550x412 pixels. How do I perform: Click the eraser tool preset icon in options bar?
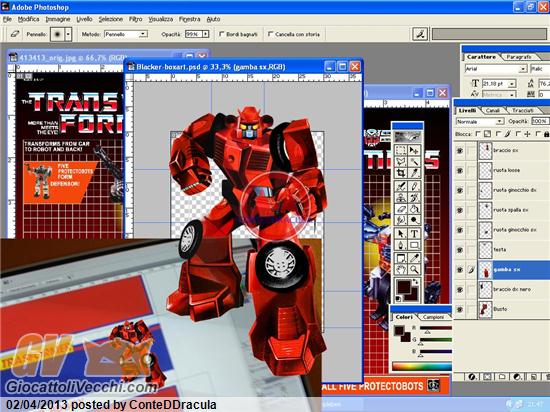coord(15,34)
